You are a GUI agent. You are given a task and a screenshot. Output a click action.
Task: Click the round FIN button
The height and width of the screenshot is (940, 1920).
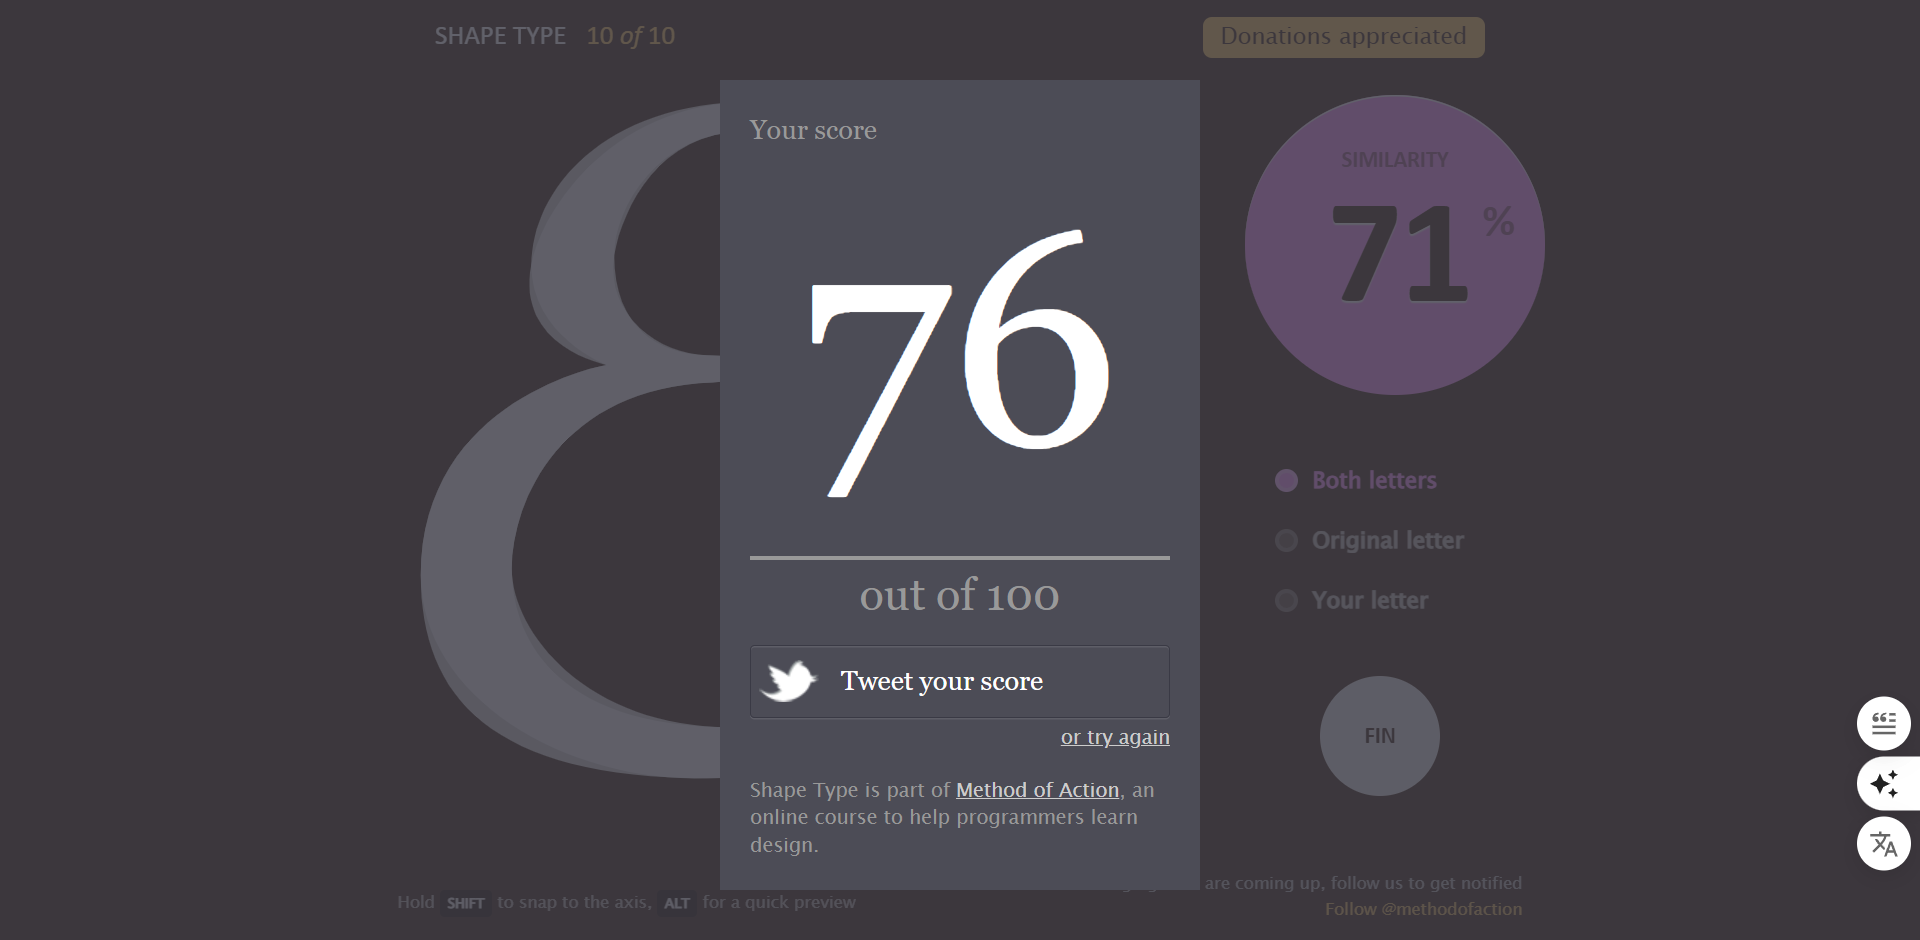(1379, 736)
